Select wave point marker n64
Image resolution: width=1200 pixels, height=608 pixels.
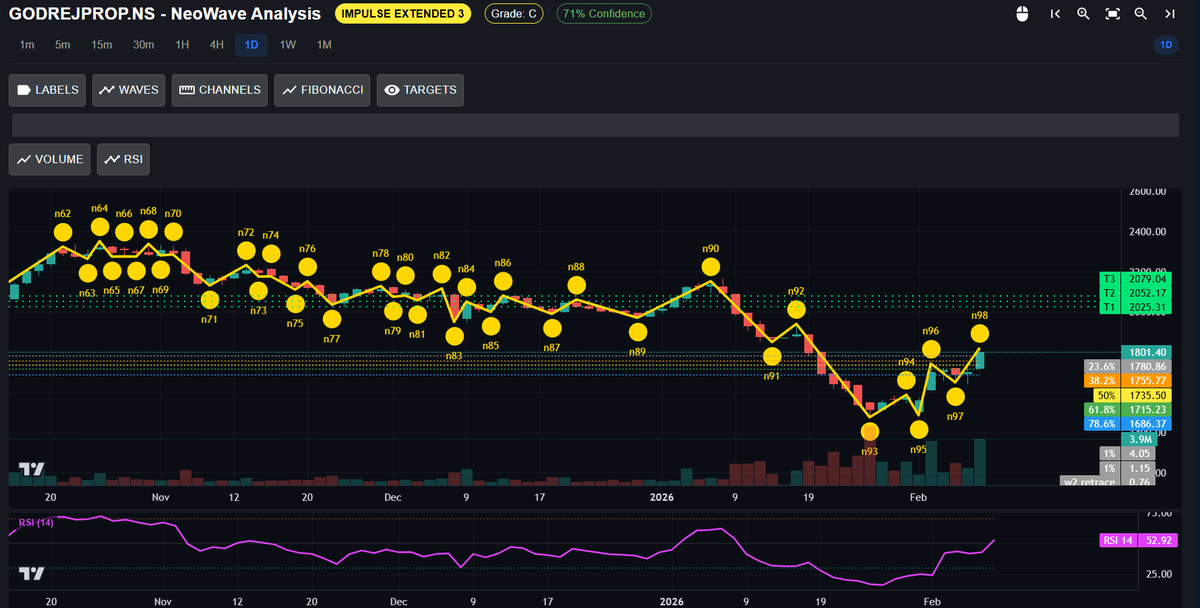(100, 227)
